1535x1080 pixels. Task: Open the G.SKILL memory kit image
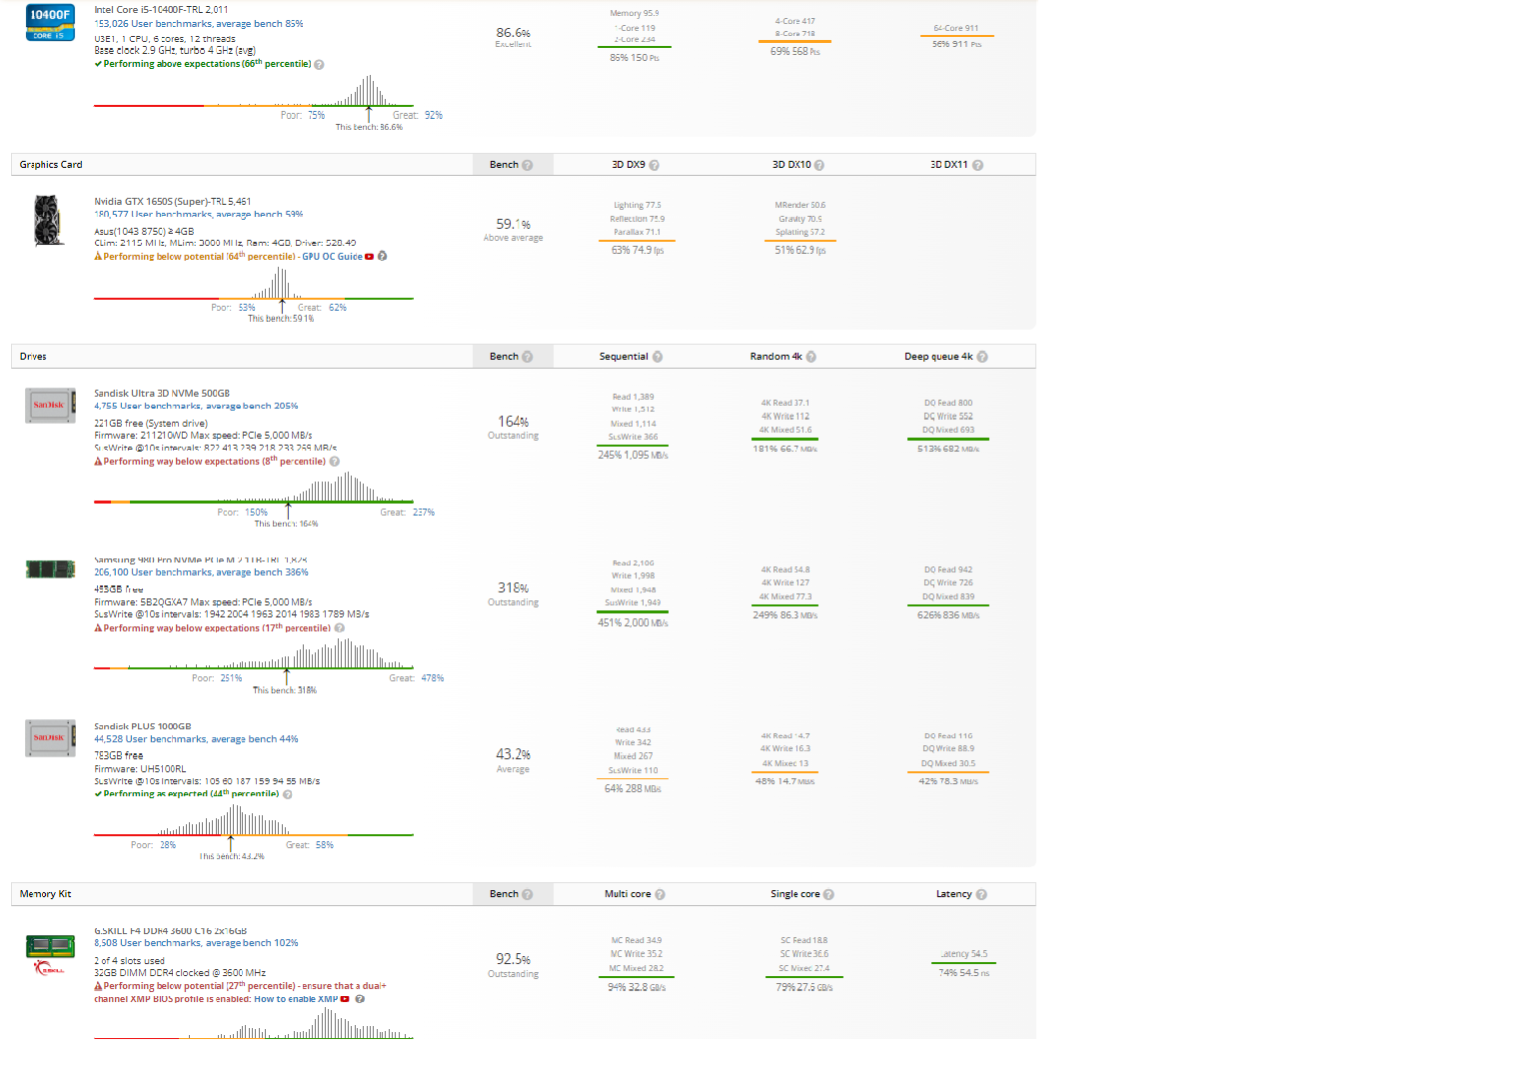click(x=50, y=955)
